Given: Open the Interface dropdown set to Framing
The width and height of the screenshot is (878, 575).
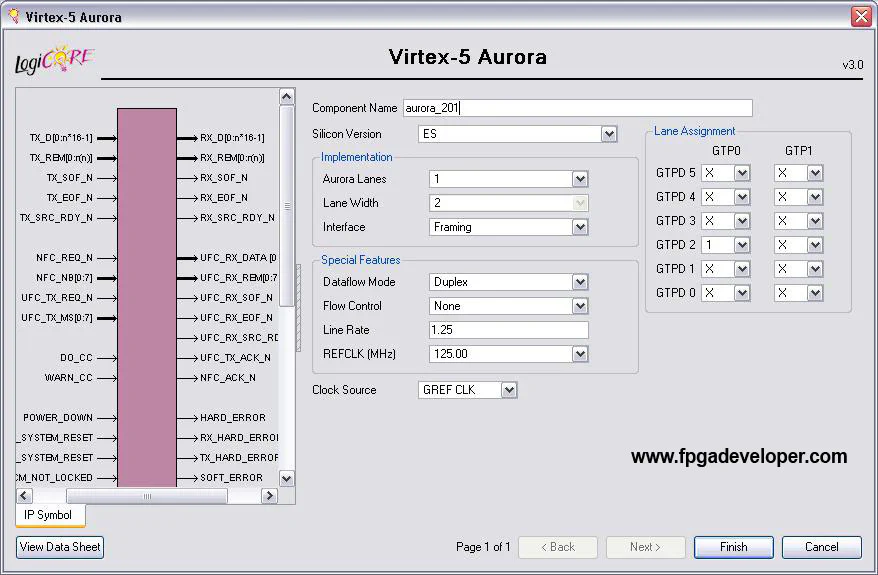Looking at the screenshot, I should (x=580, y=227).
